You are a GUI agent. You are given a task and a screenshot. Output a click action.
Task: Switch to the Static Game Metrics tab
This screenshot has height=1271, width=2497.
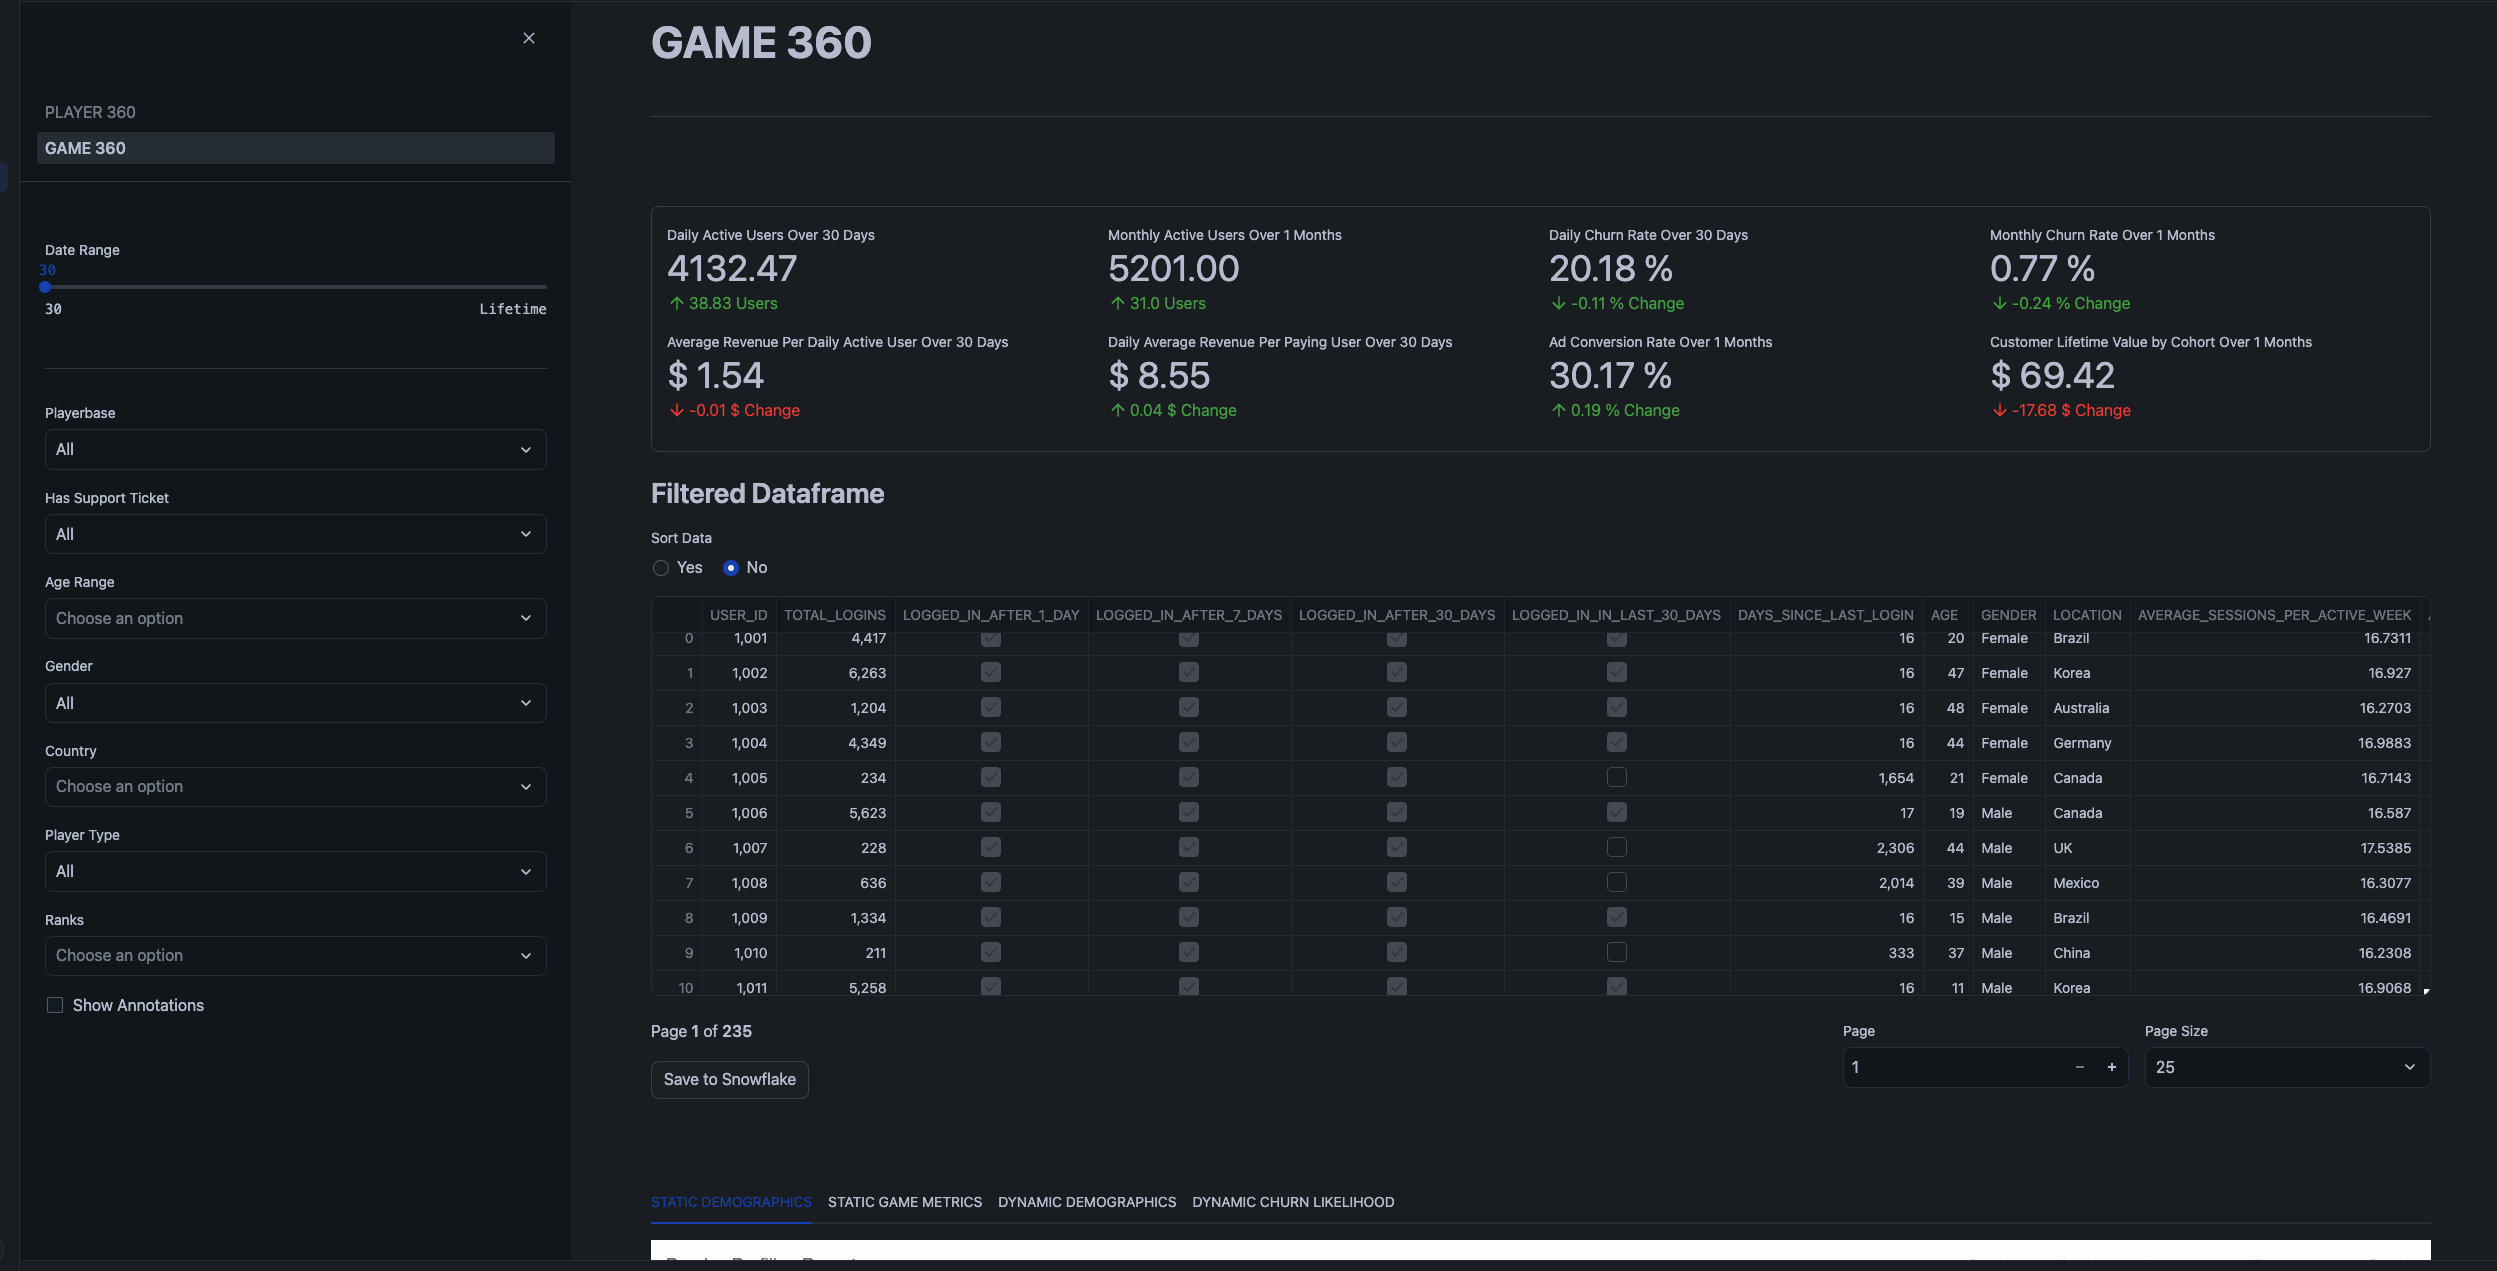[x=904, y=1202]
